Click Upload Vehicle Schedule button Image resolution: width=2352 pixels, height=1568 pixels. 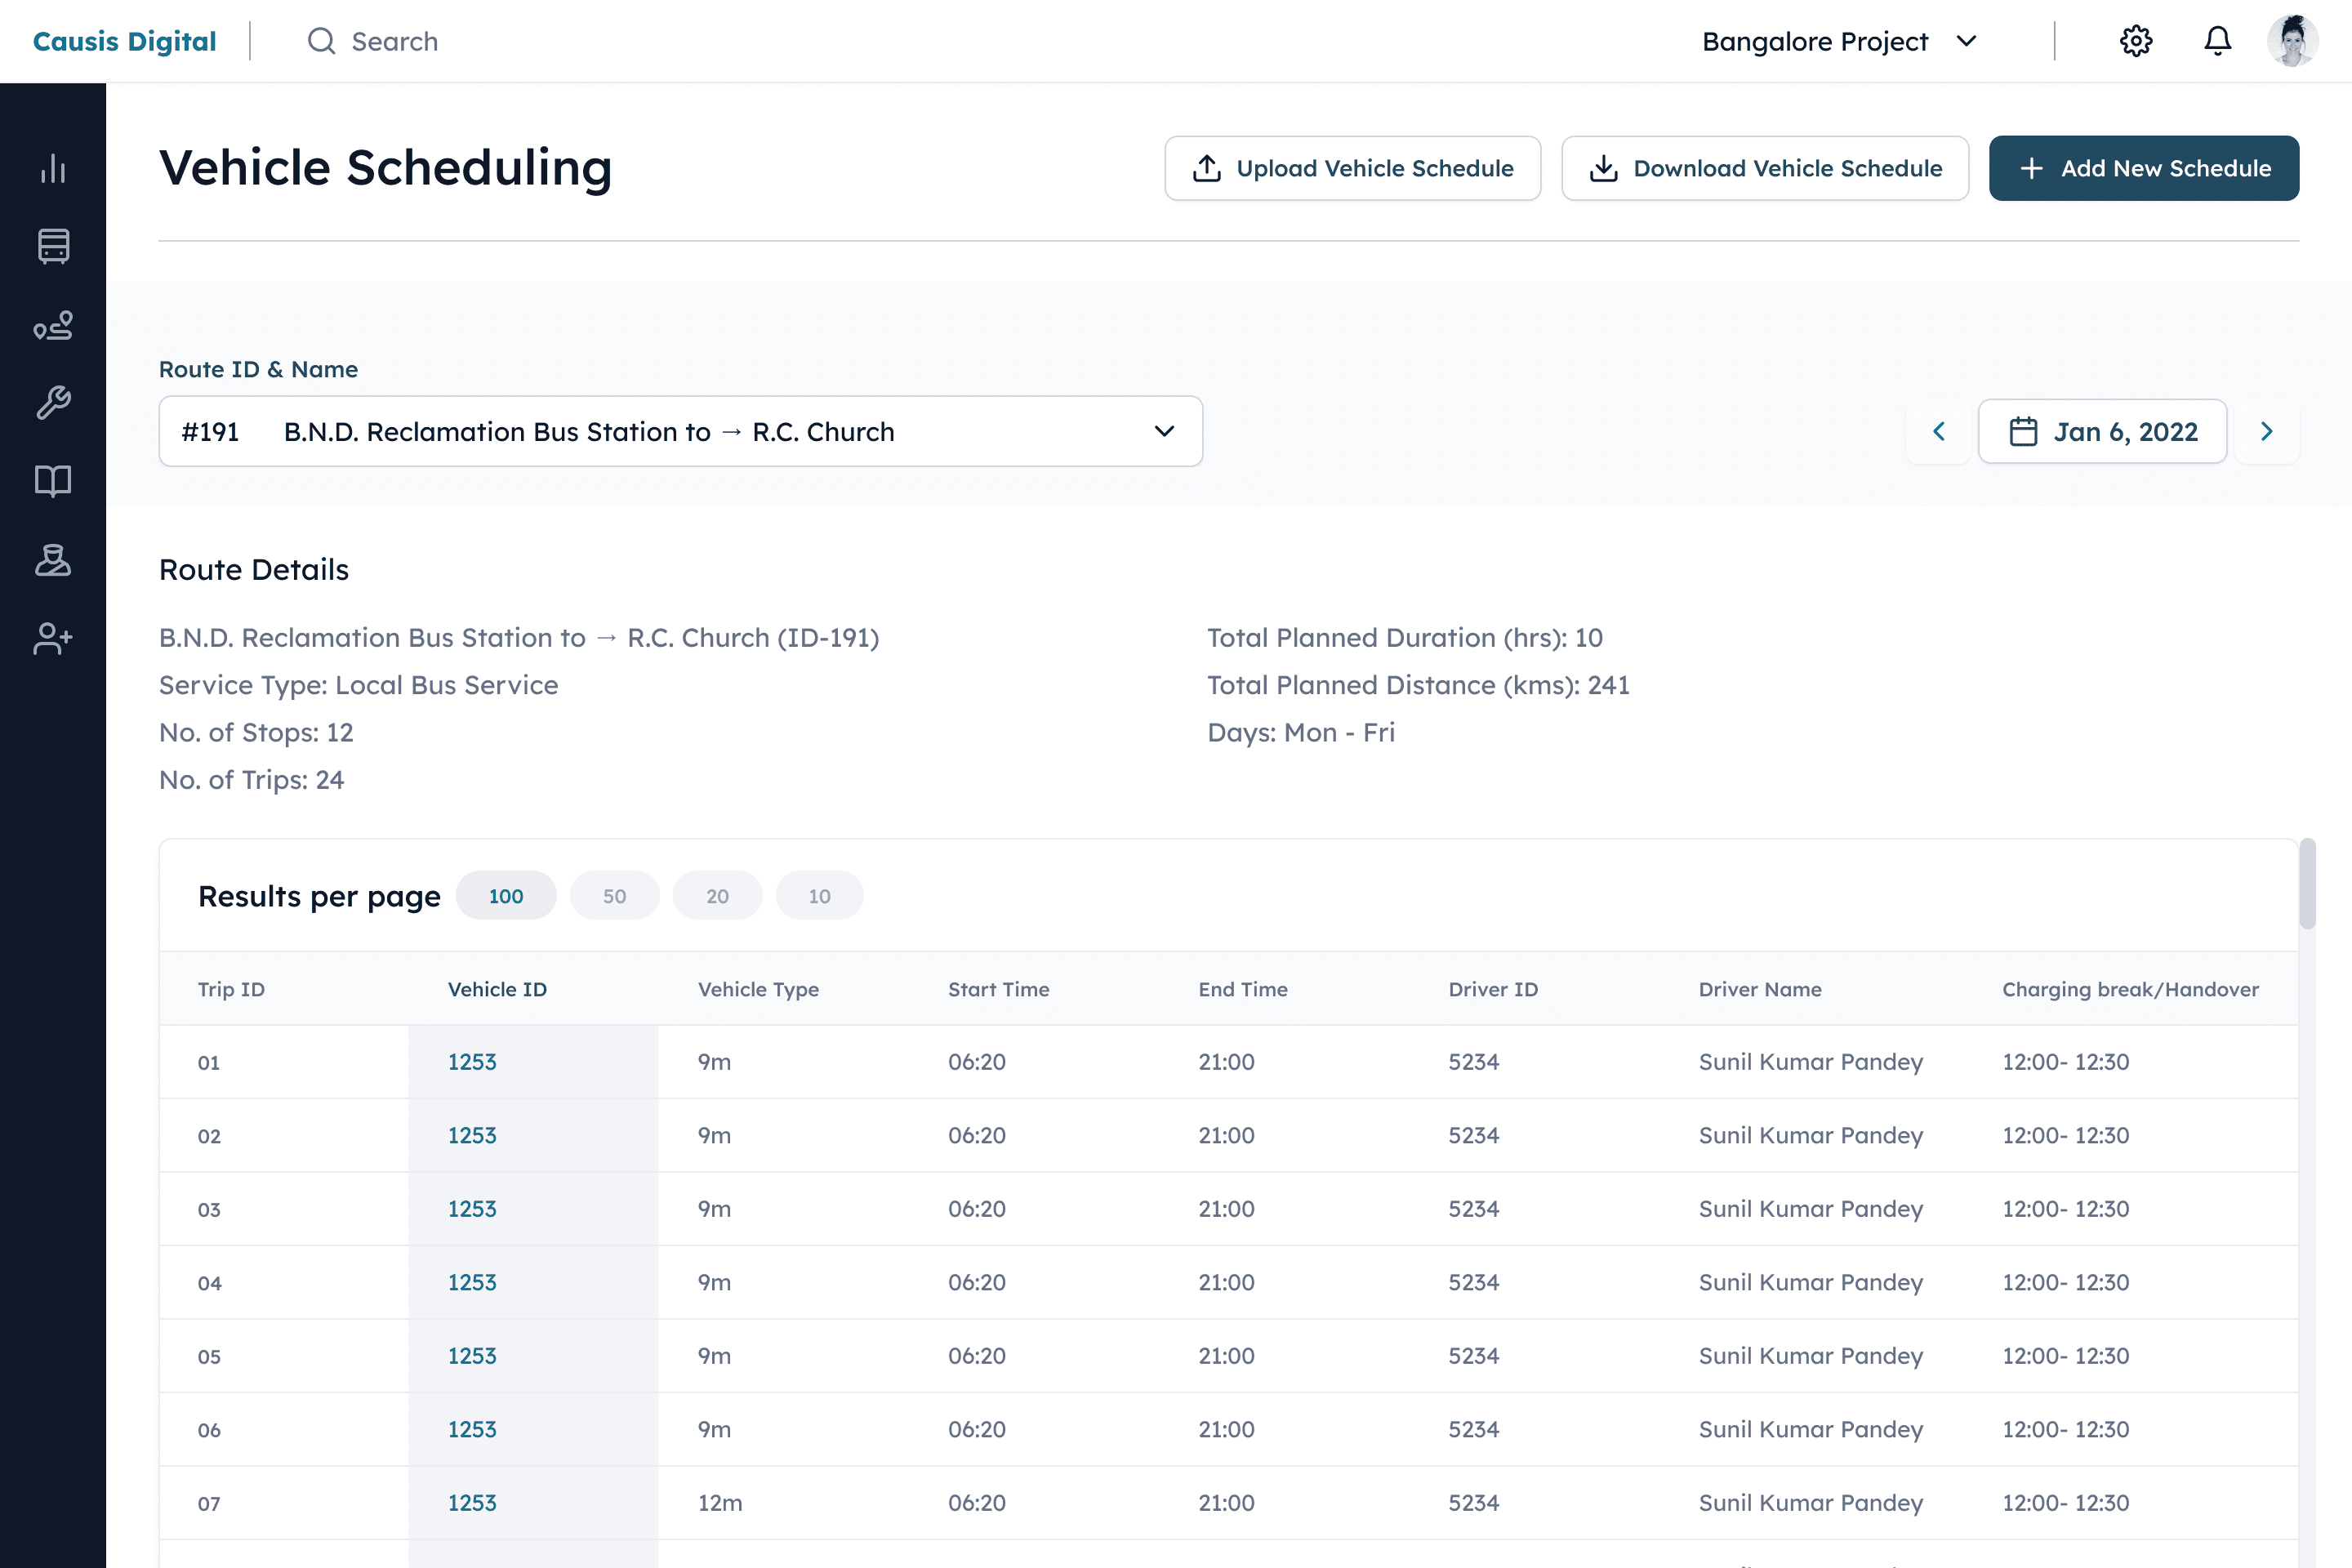pyautogui.click(x=1352, y=168)
